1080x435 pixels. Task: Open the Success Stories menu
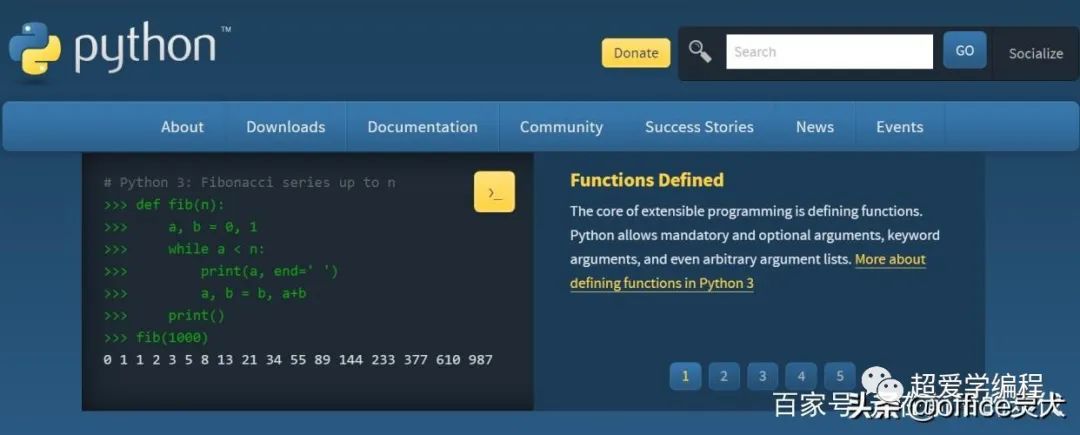699,127
